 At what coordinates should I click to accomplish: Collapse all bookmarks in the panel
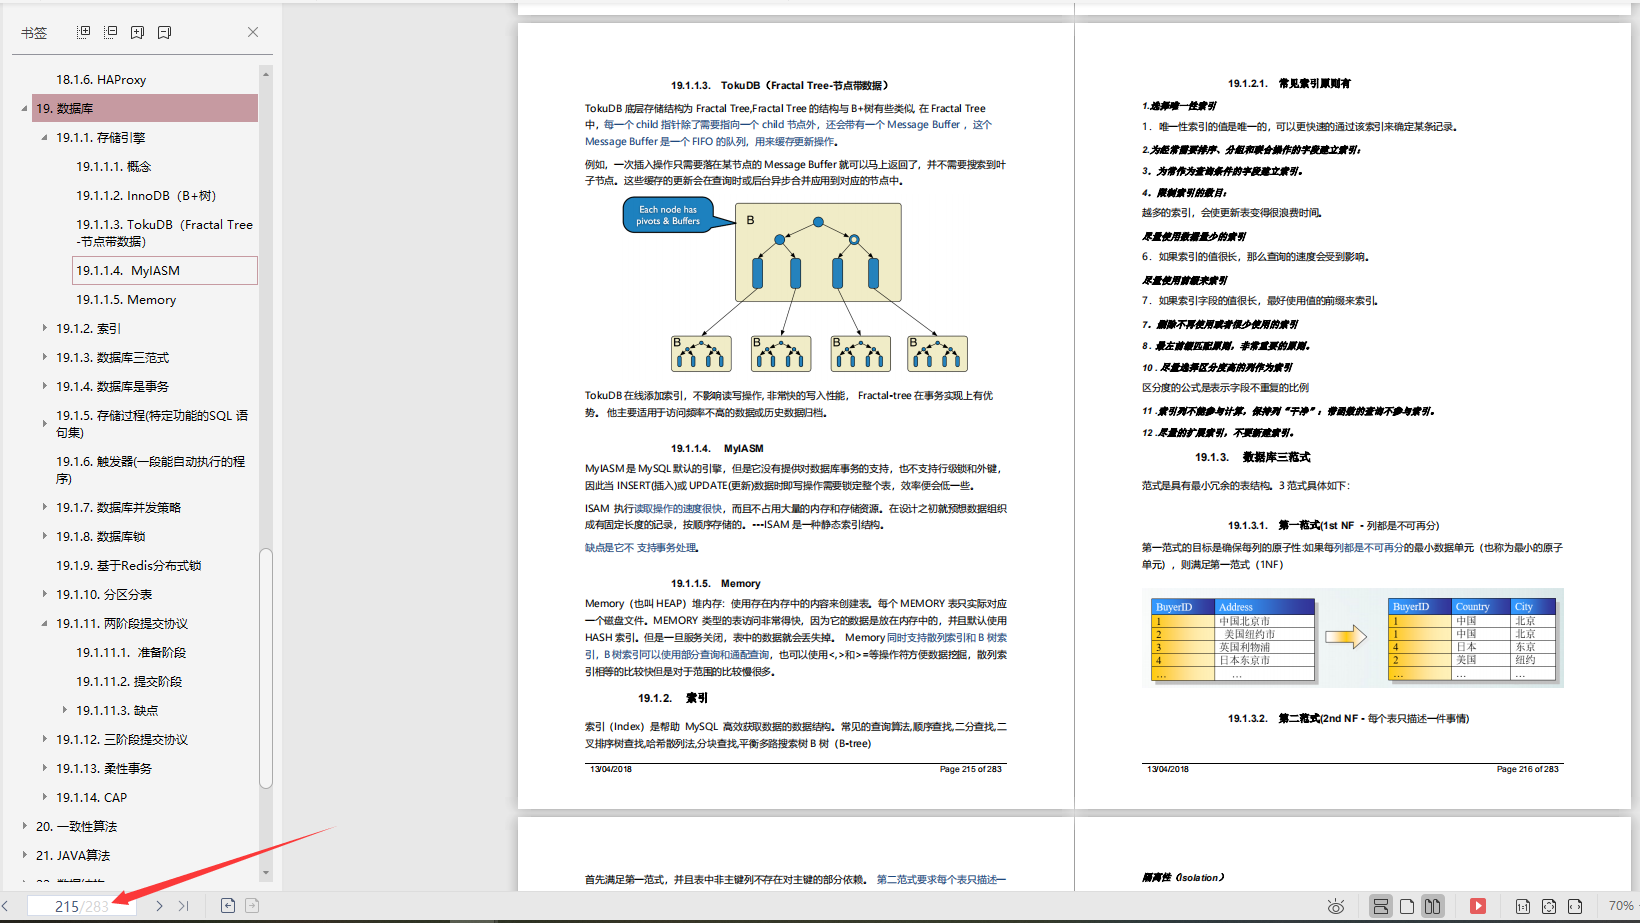110,32
